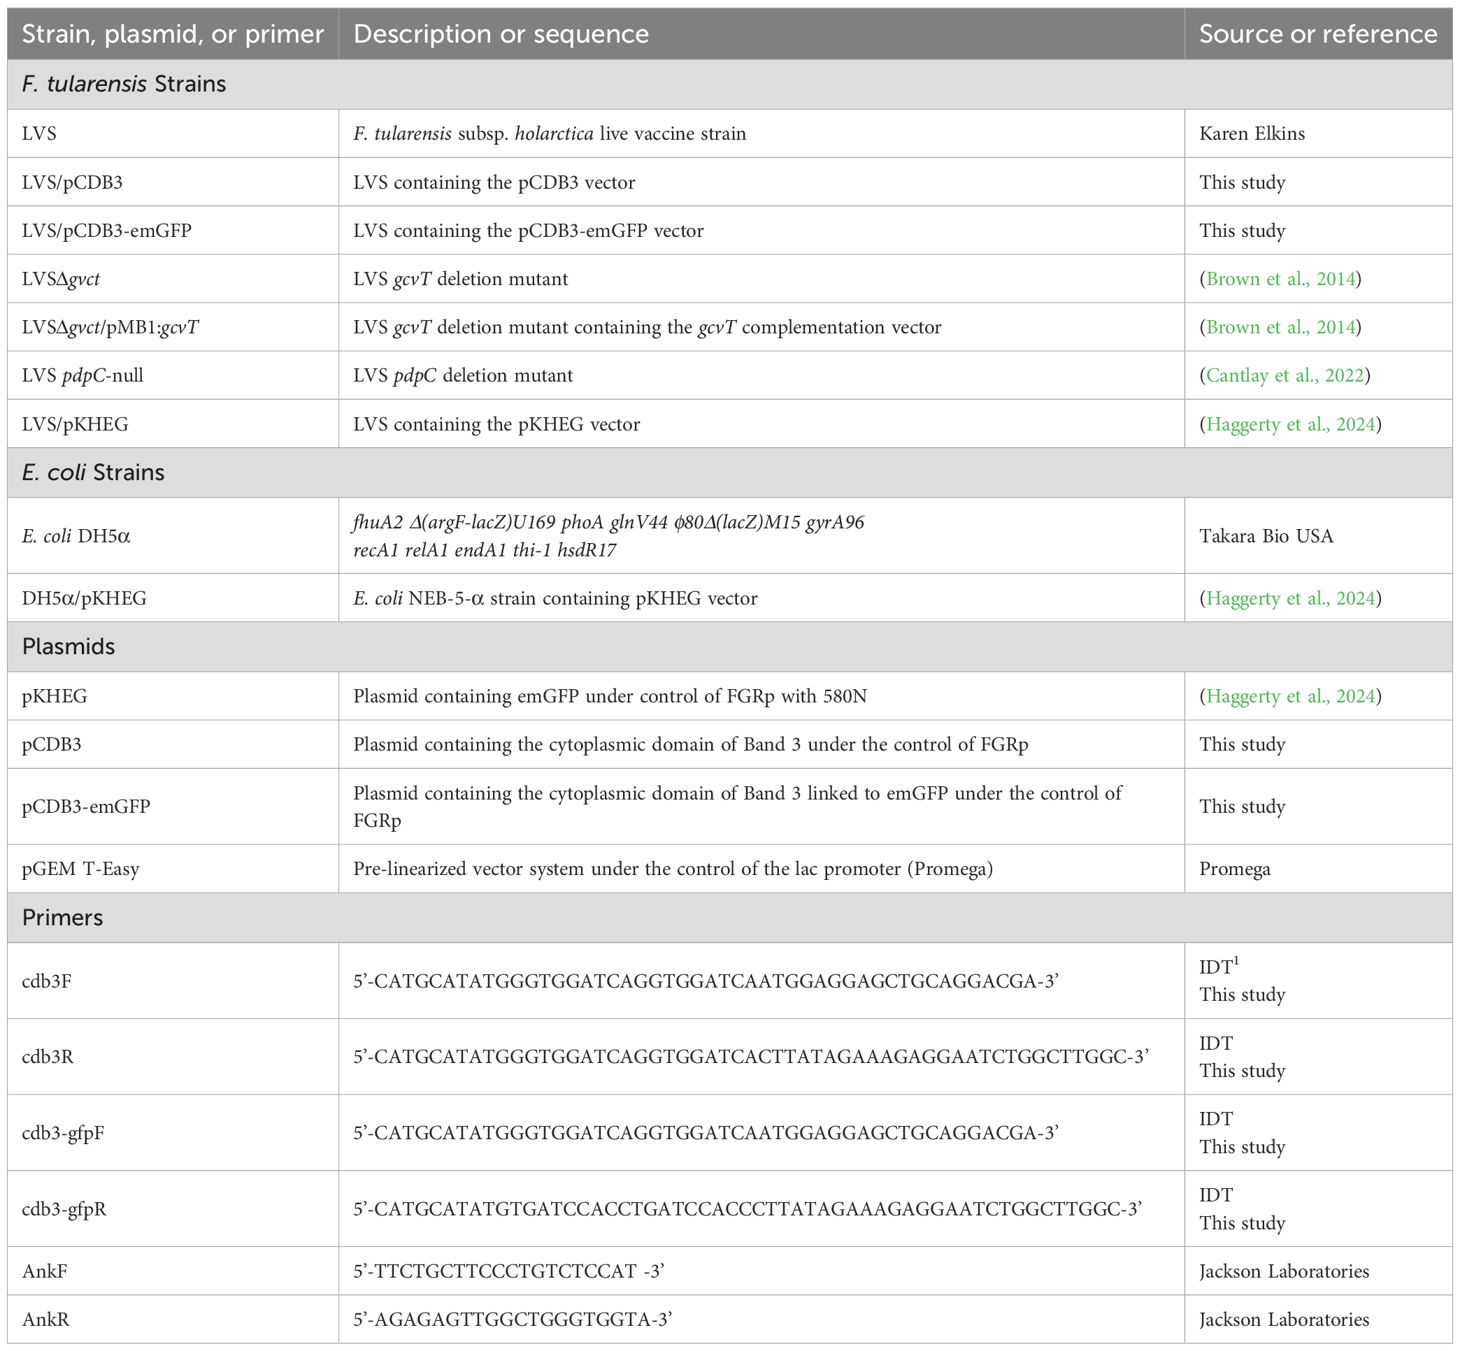Click the 'Strain, plasmid, or primer' column header
Viewport: 1460px width, 1351px height.
pyautogui.click(x=173, y=34)
